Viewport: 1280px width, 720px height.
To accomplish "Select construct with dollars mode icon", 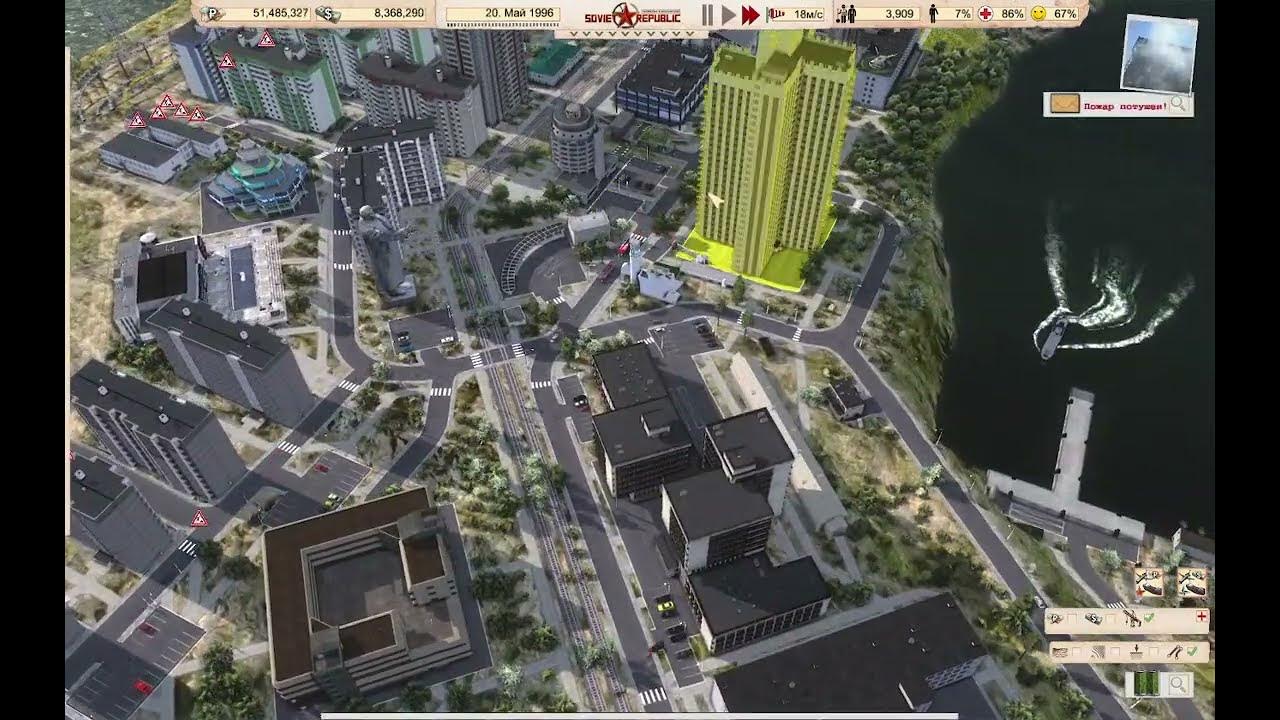I will coord(1192,582).
